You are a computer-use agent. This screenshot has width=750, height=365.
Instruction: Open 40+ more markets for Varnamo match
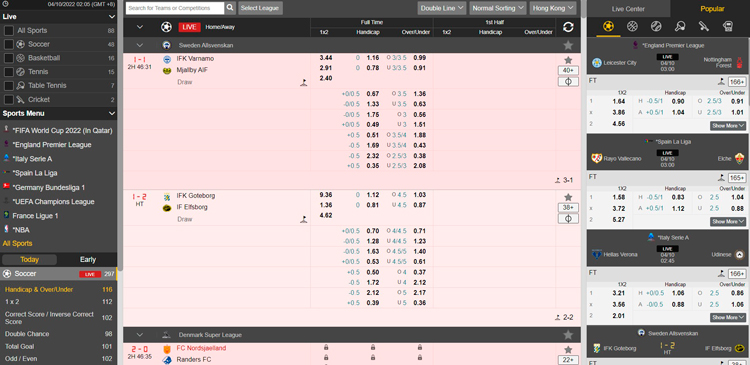(568, 70)
